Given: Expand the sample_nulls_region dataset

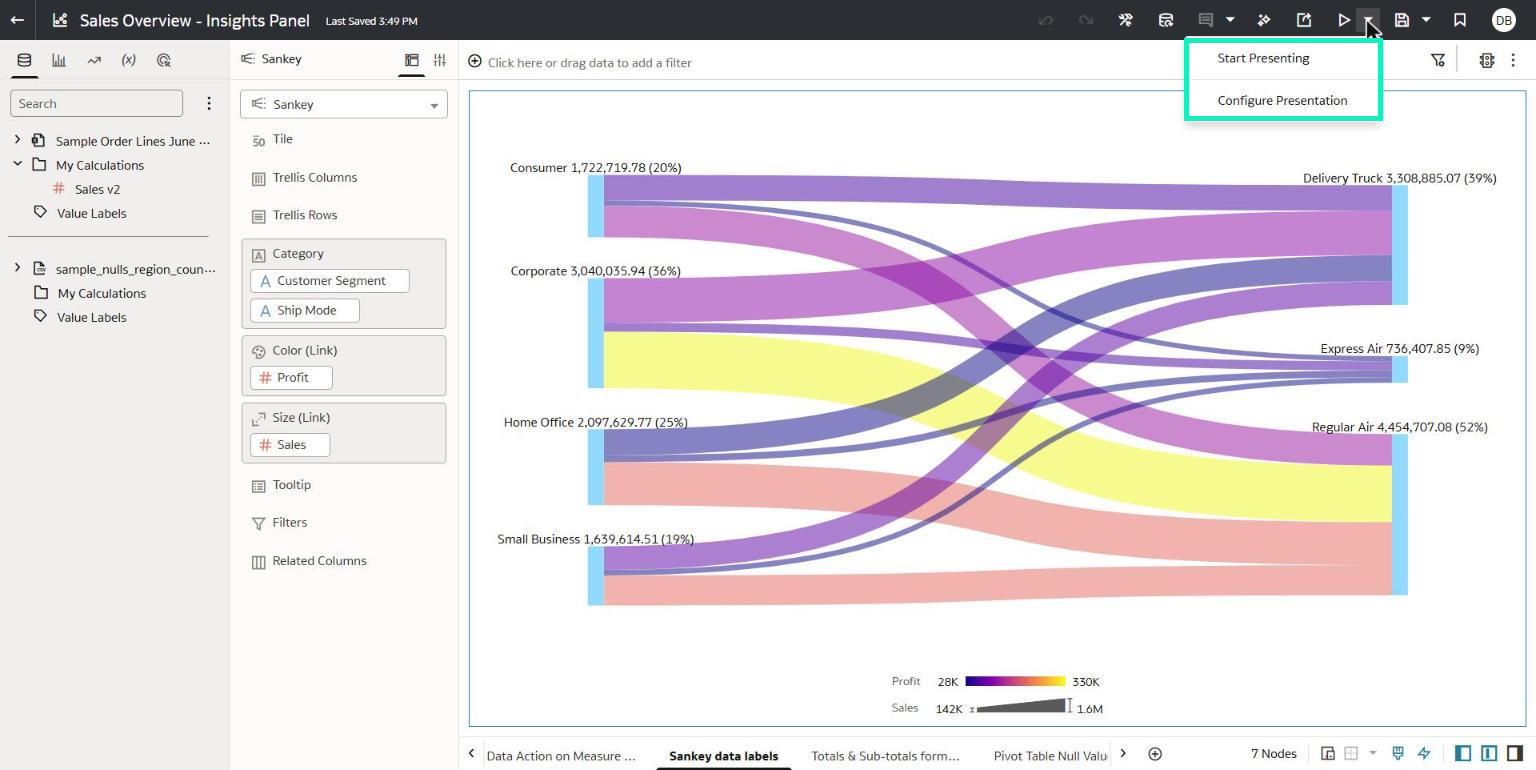Looking at the screenshot, I should (17, 268).
